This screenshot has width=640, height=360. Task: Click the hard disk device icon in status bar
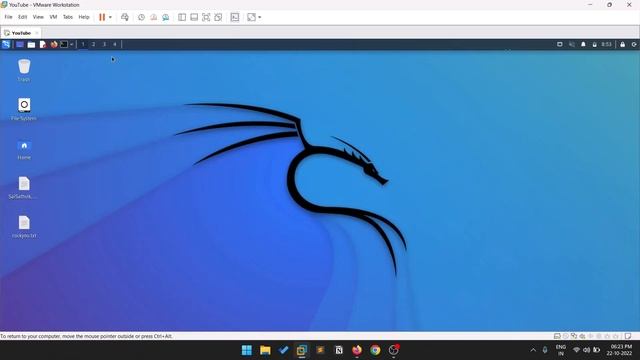click(557, 336)
